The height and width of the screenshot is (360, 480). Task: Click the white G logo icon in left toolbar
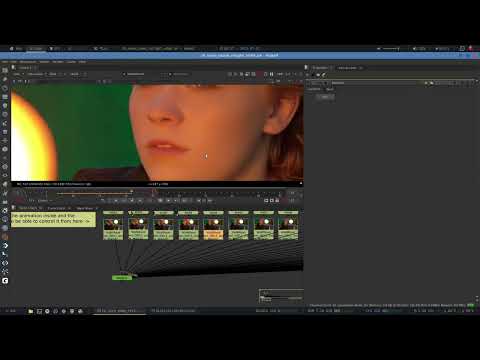(5, 281)
